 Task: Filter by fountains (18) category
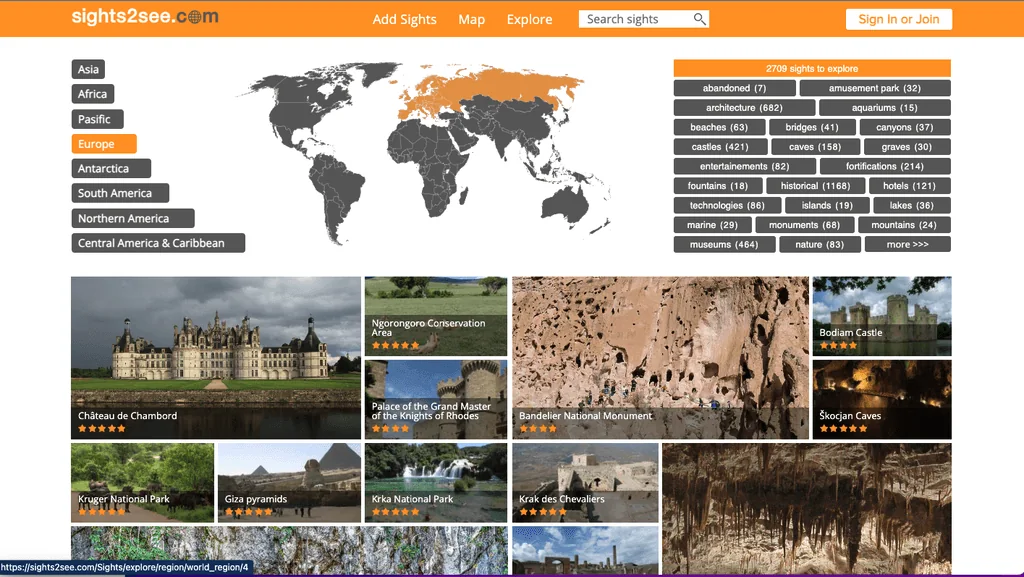click(718, 186)
